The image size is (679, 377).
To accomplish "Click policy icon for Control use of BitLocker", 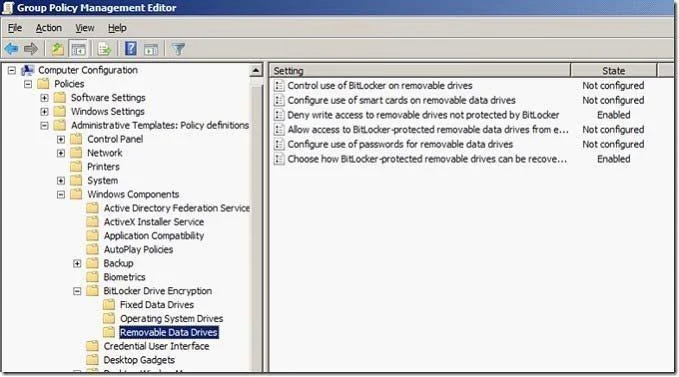I will 279,86.
